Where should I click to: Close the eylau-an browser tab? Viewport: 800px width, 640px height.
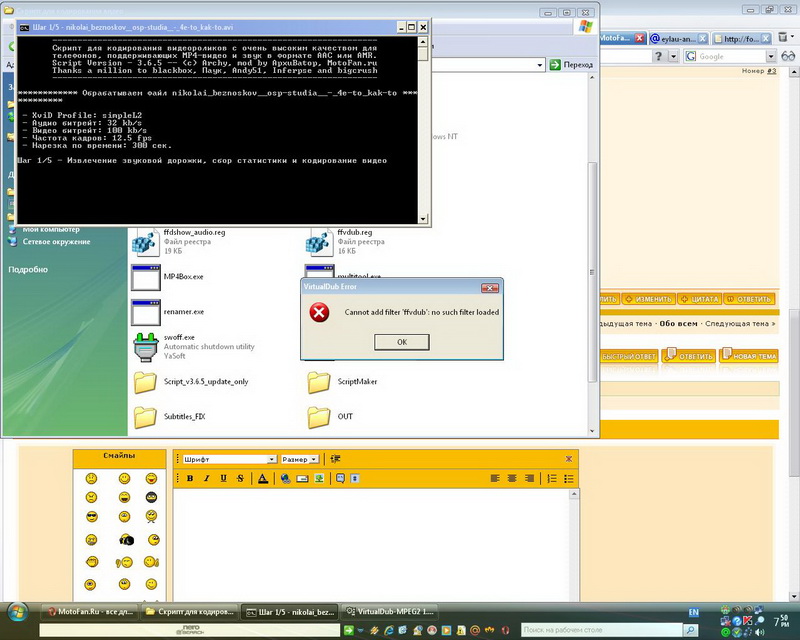(703, 38)
